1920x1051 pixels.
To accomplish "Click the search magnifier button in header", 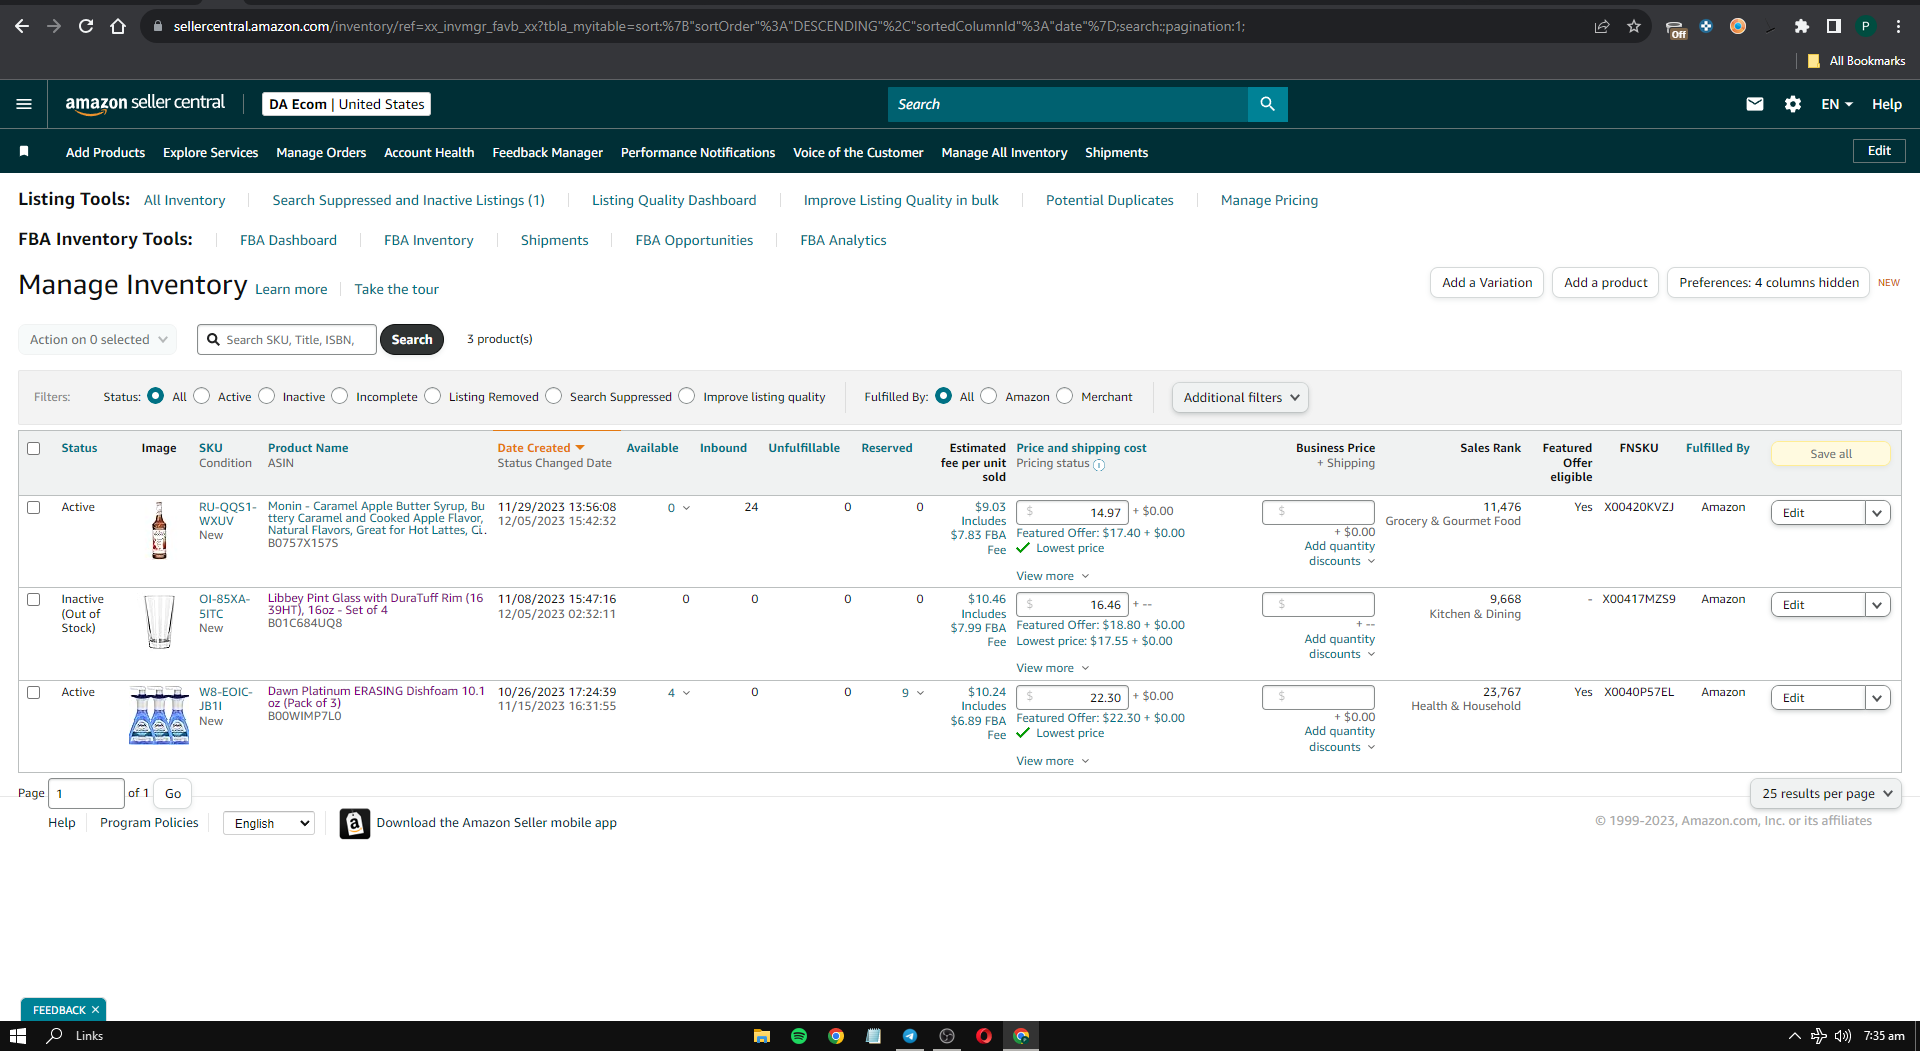I will coord(1267,104).
